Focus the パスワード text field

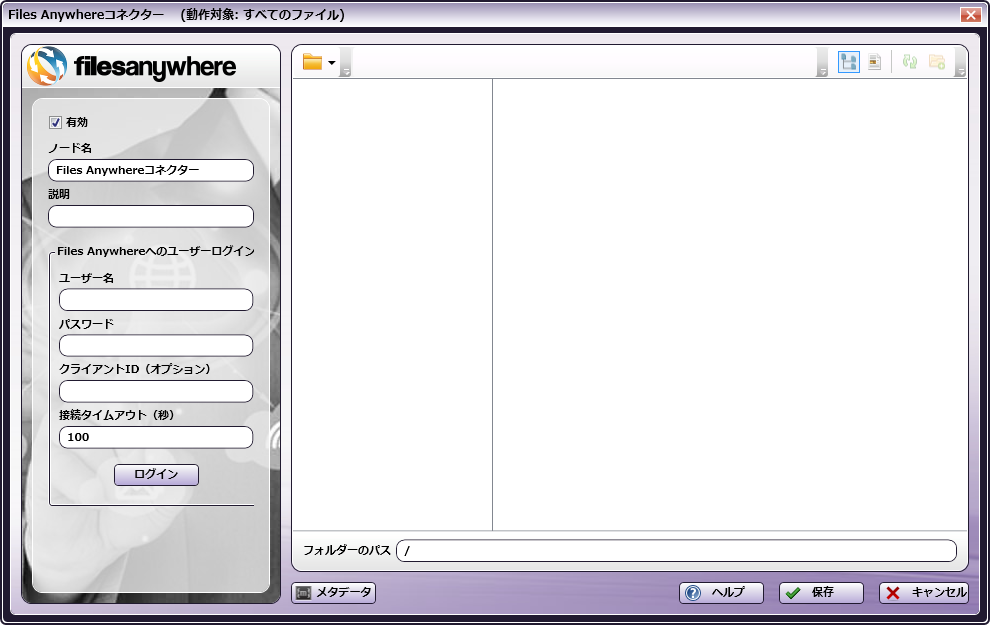click(x=156, y=346)
